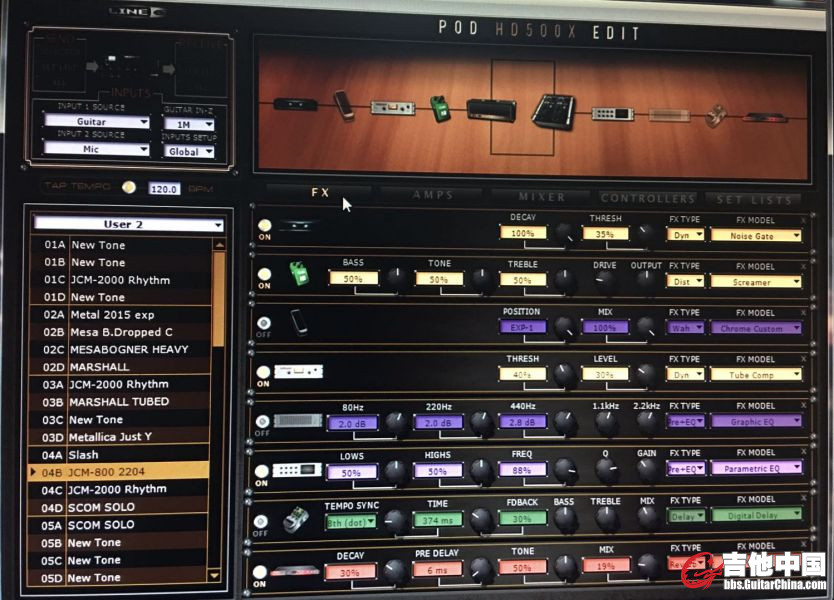This screenshot has width=834, height=600.
Task: Select the reverb unit in signal chain
Action: (765, 118)
